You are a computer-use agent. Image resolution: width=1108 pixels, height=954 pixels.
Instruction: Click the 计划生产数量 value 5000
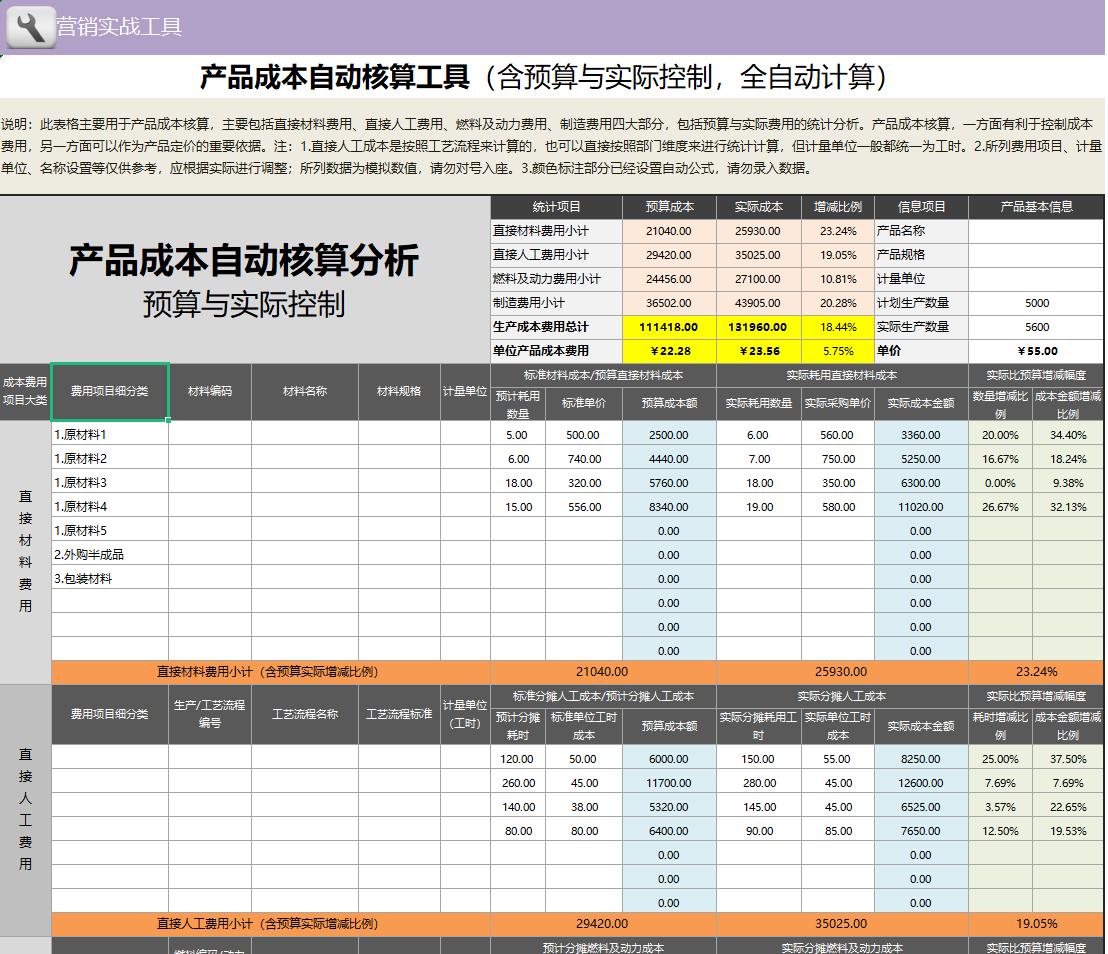click(1035, 302)
